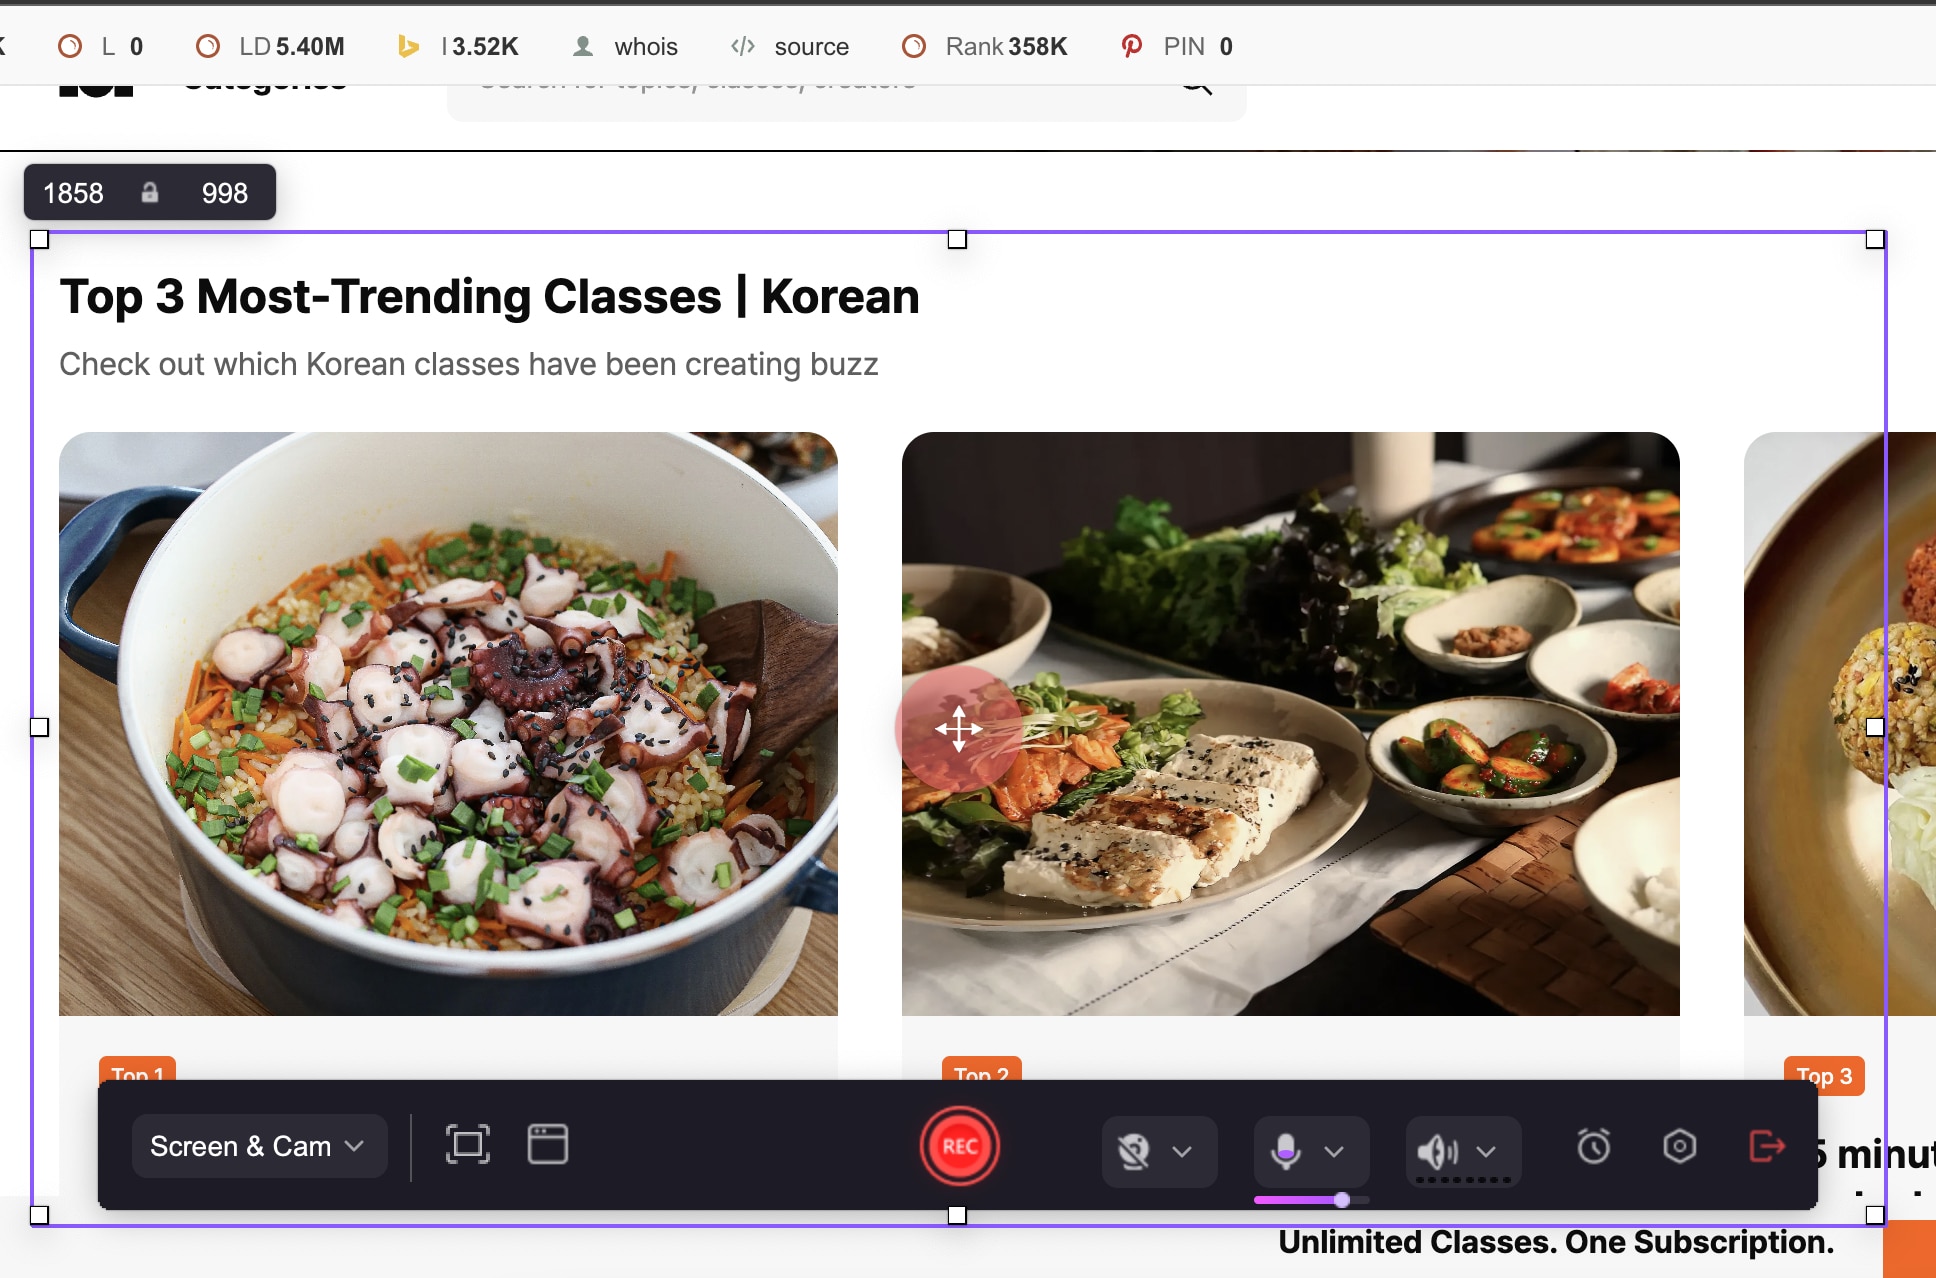Click the right-middle selection resize handle
The image size is (1936, 1278).
coord(1875,727)
